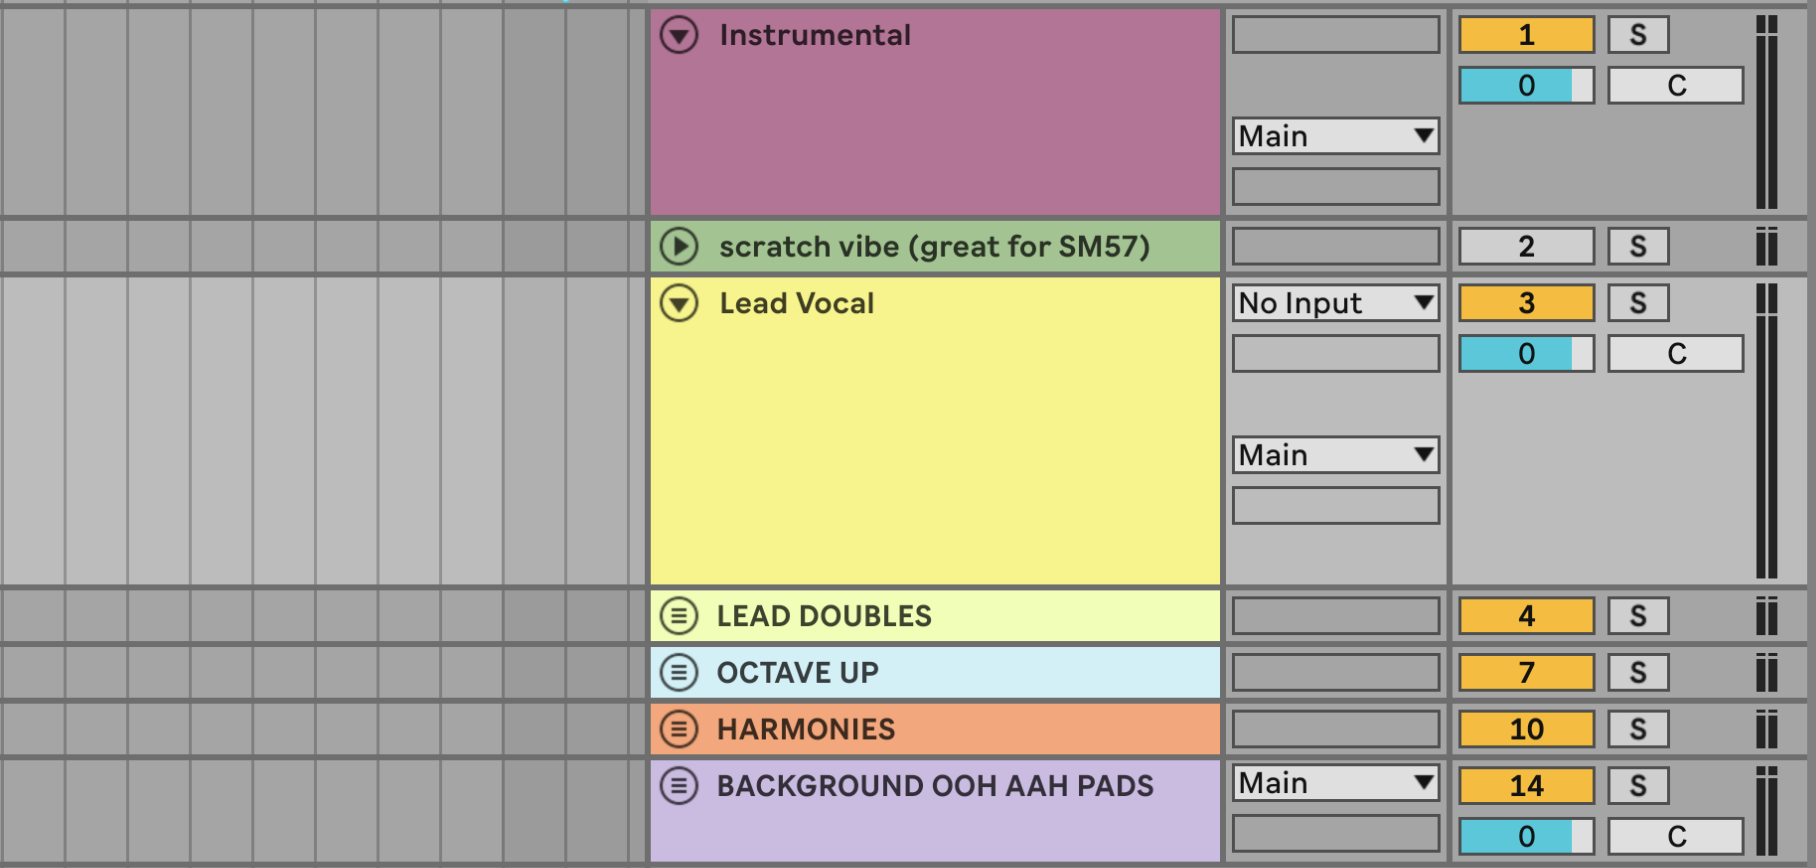Open Instrumental output Main dropdown

coord(1335,136)
